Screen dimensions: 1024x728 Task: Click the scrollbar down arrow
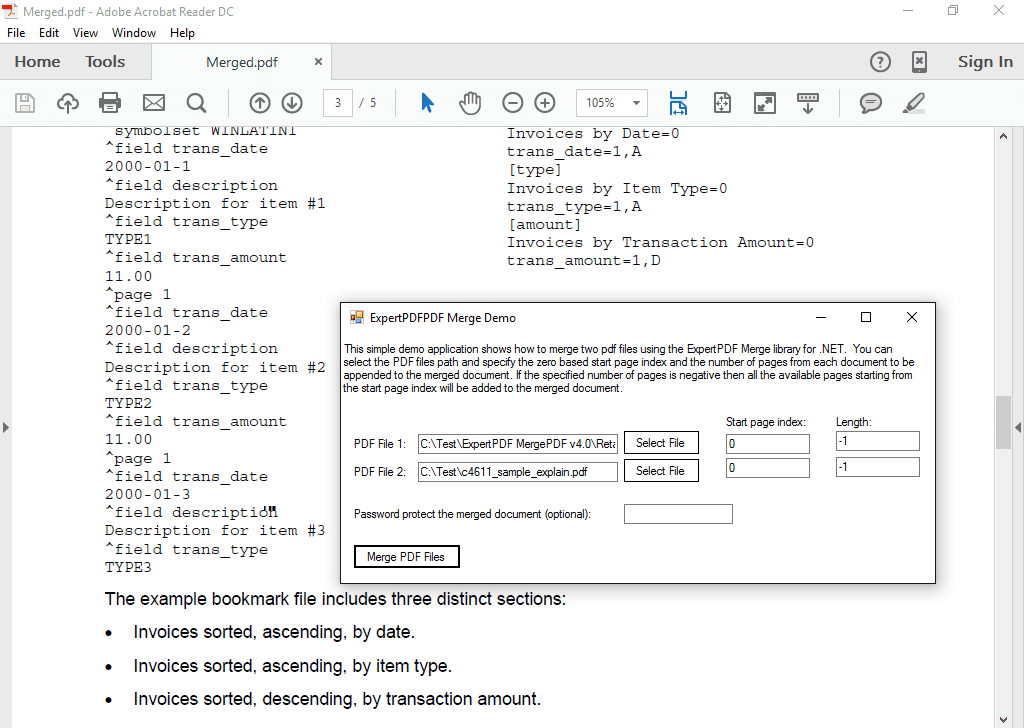pos(1003,720)
